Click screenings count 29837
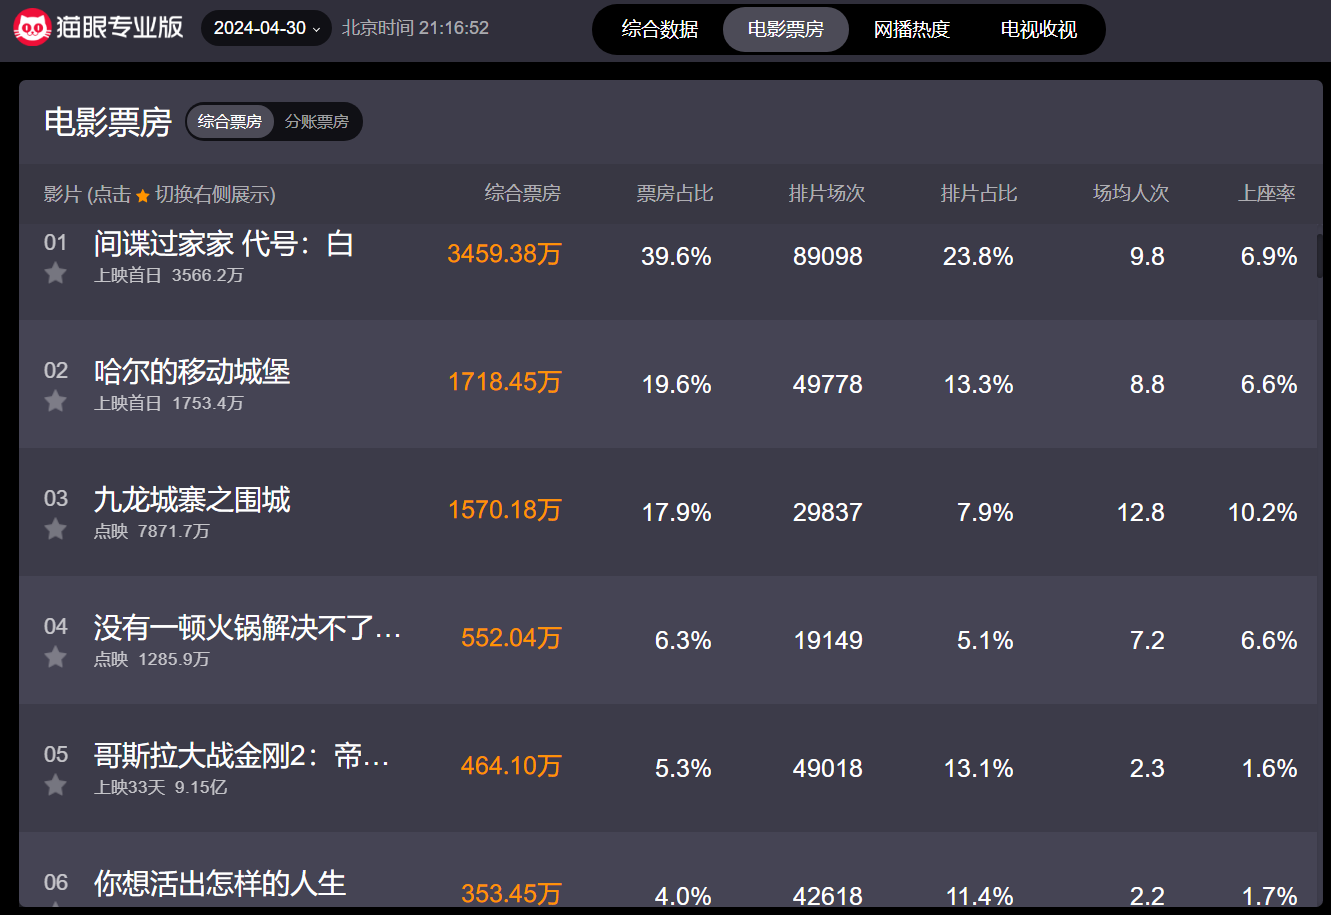The image size is (1331, 915). pyautogui.click(x=828, y=513)
